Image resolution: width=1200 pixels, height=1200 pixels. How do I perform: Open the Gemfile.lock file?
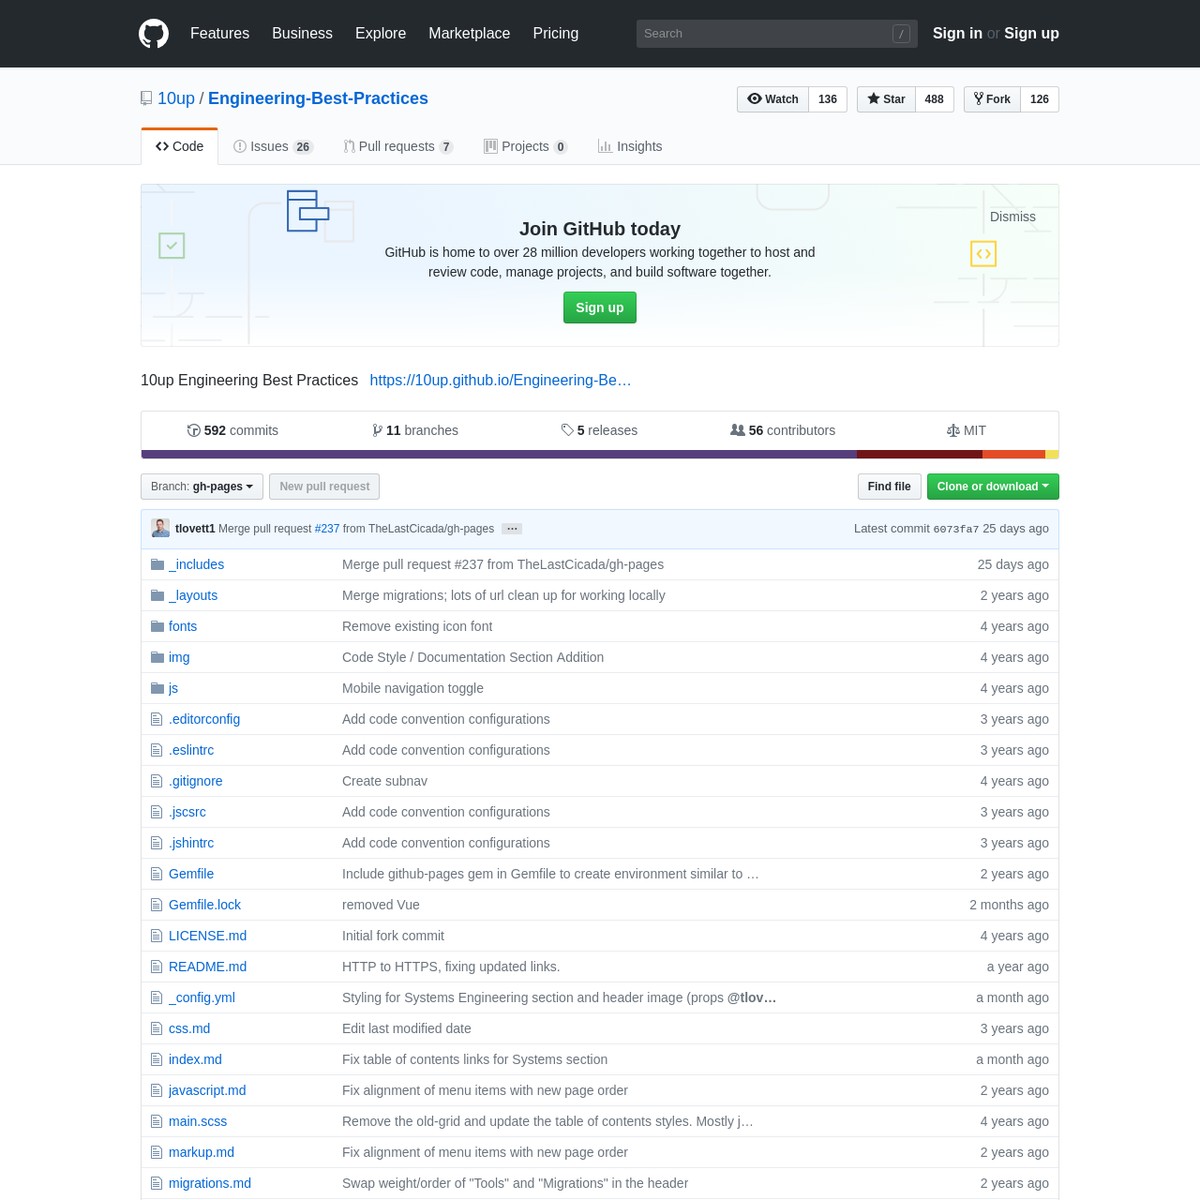pyautogui.click(x=205, y=905)
